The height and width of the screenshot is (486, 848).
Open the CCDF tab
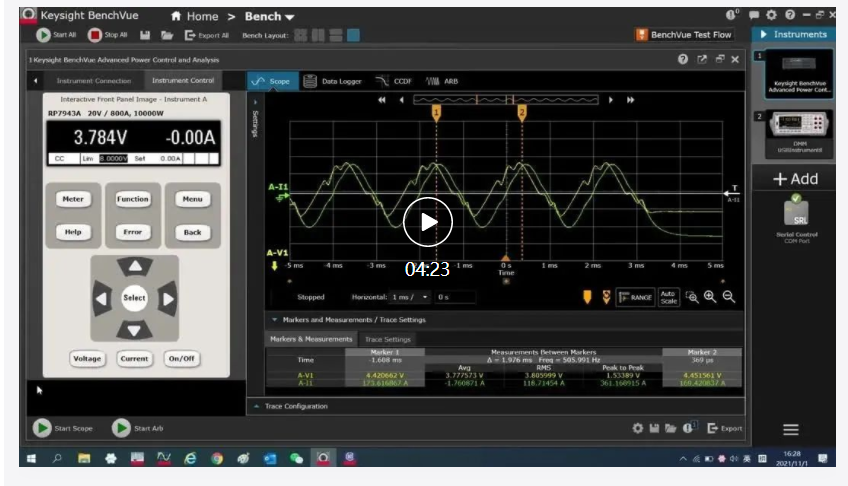pos(394,81)
